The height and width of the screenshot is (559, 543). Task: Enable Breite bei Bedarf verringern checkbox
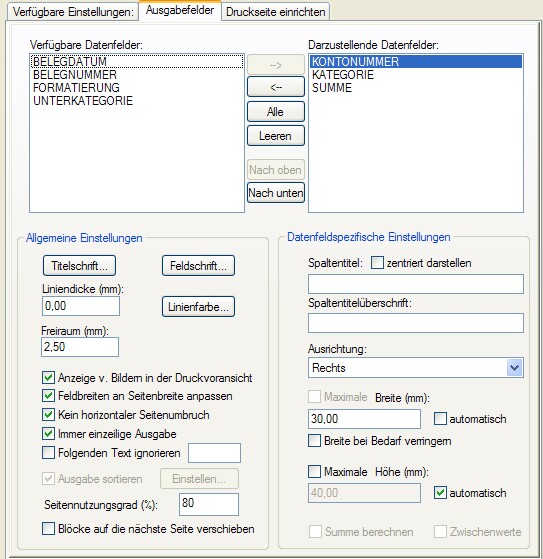(x=314, y=441)
